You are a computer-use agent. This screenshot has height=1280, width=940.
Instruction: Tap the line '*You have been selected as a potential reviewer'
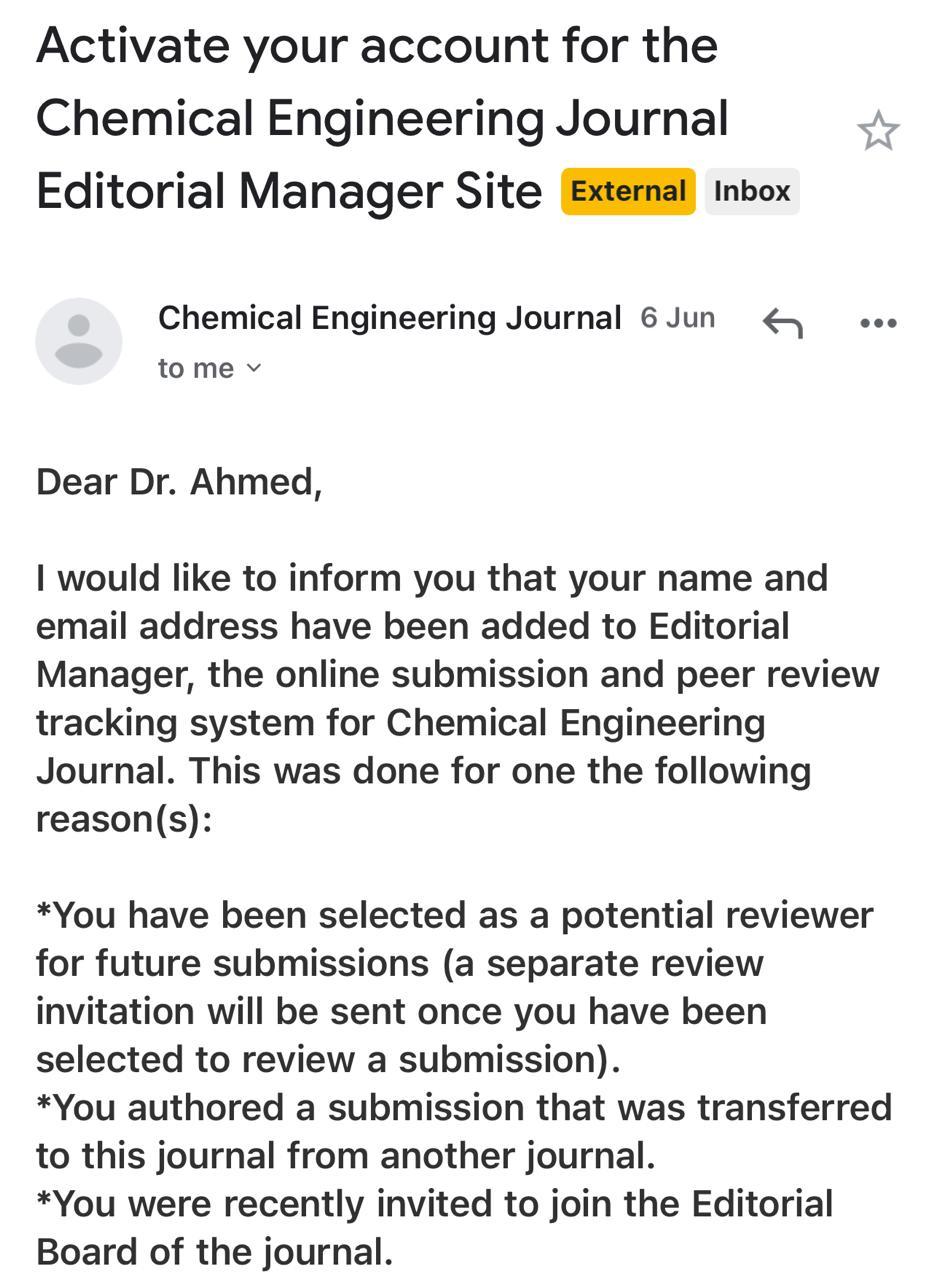click(455, 915)
